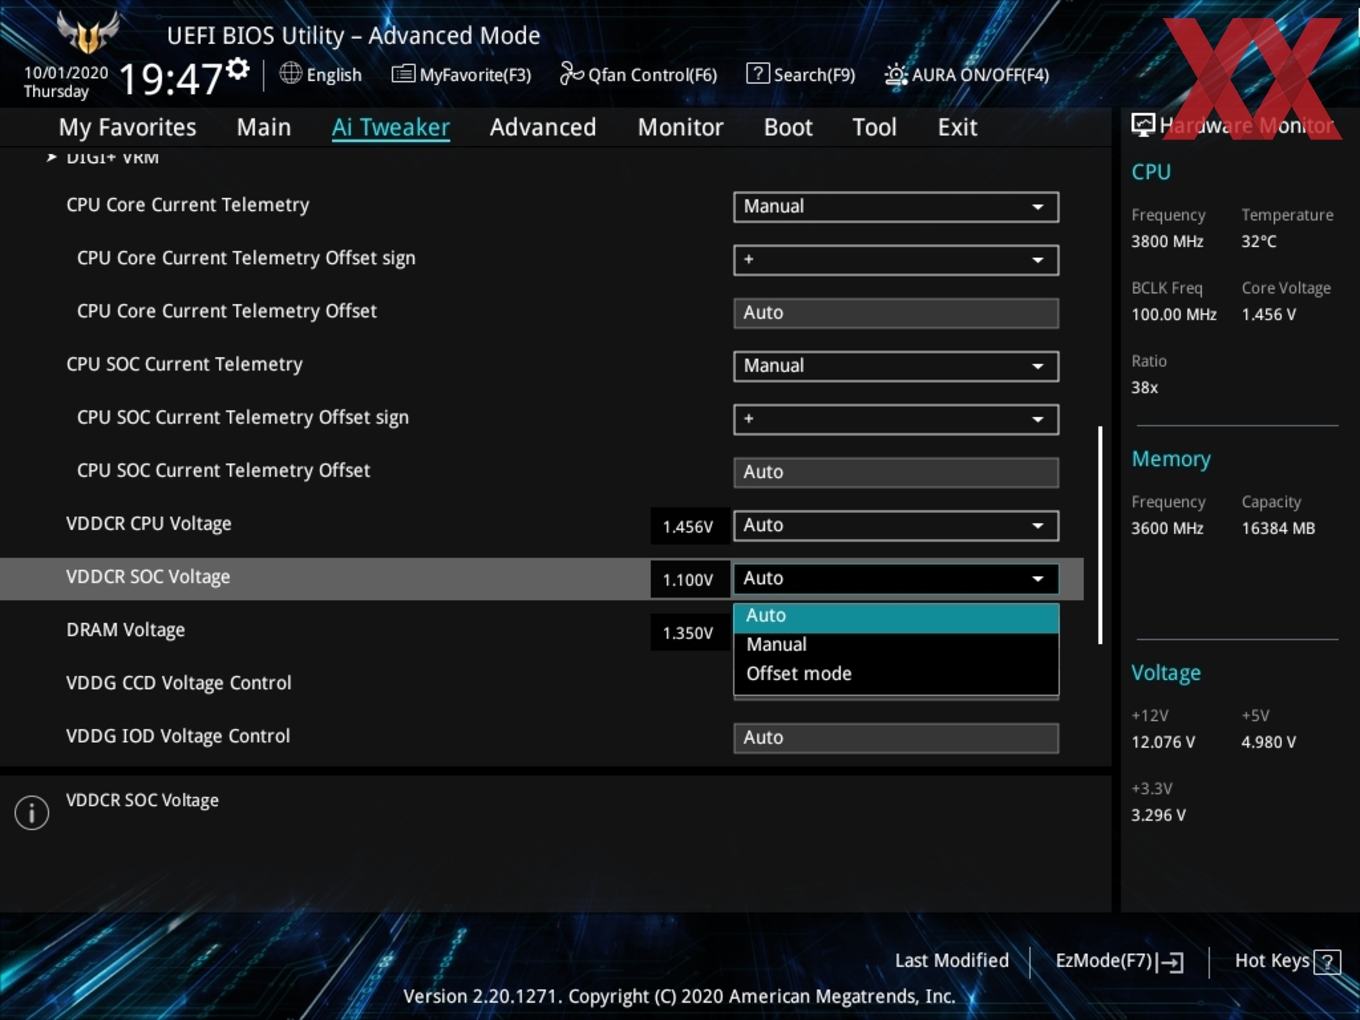Click the 1.456V VDDCR CPU readout
The width and height of the screenshot is (1360, 1020).
pos(688,526)
